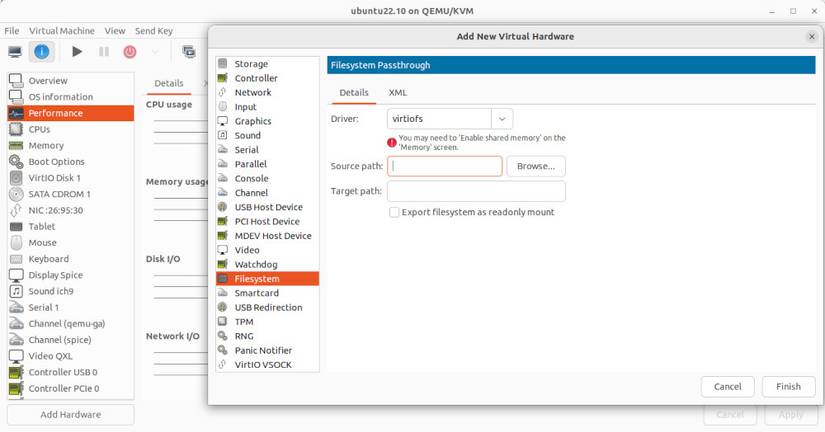Choose VirtIO VSOCK hardware type
825x432 pixels.
[267, 365]
